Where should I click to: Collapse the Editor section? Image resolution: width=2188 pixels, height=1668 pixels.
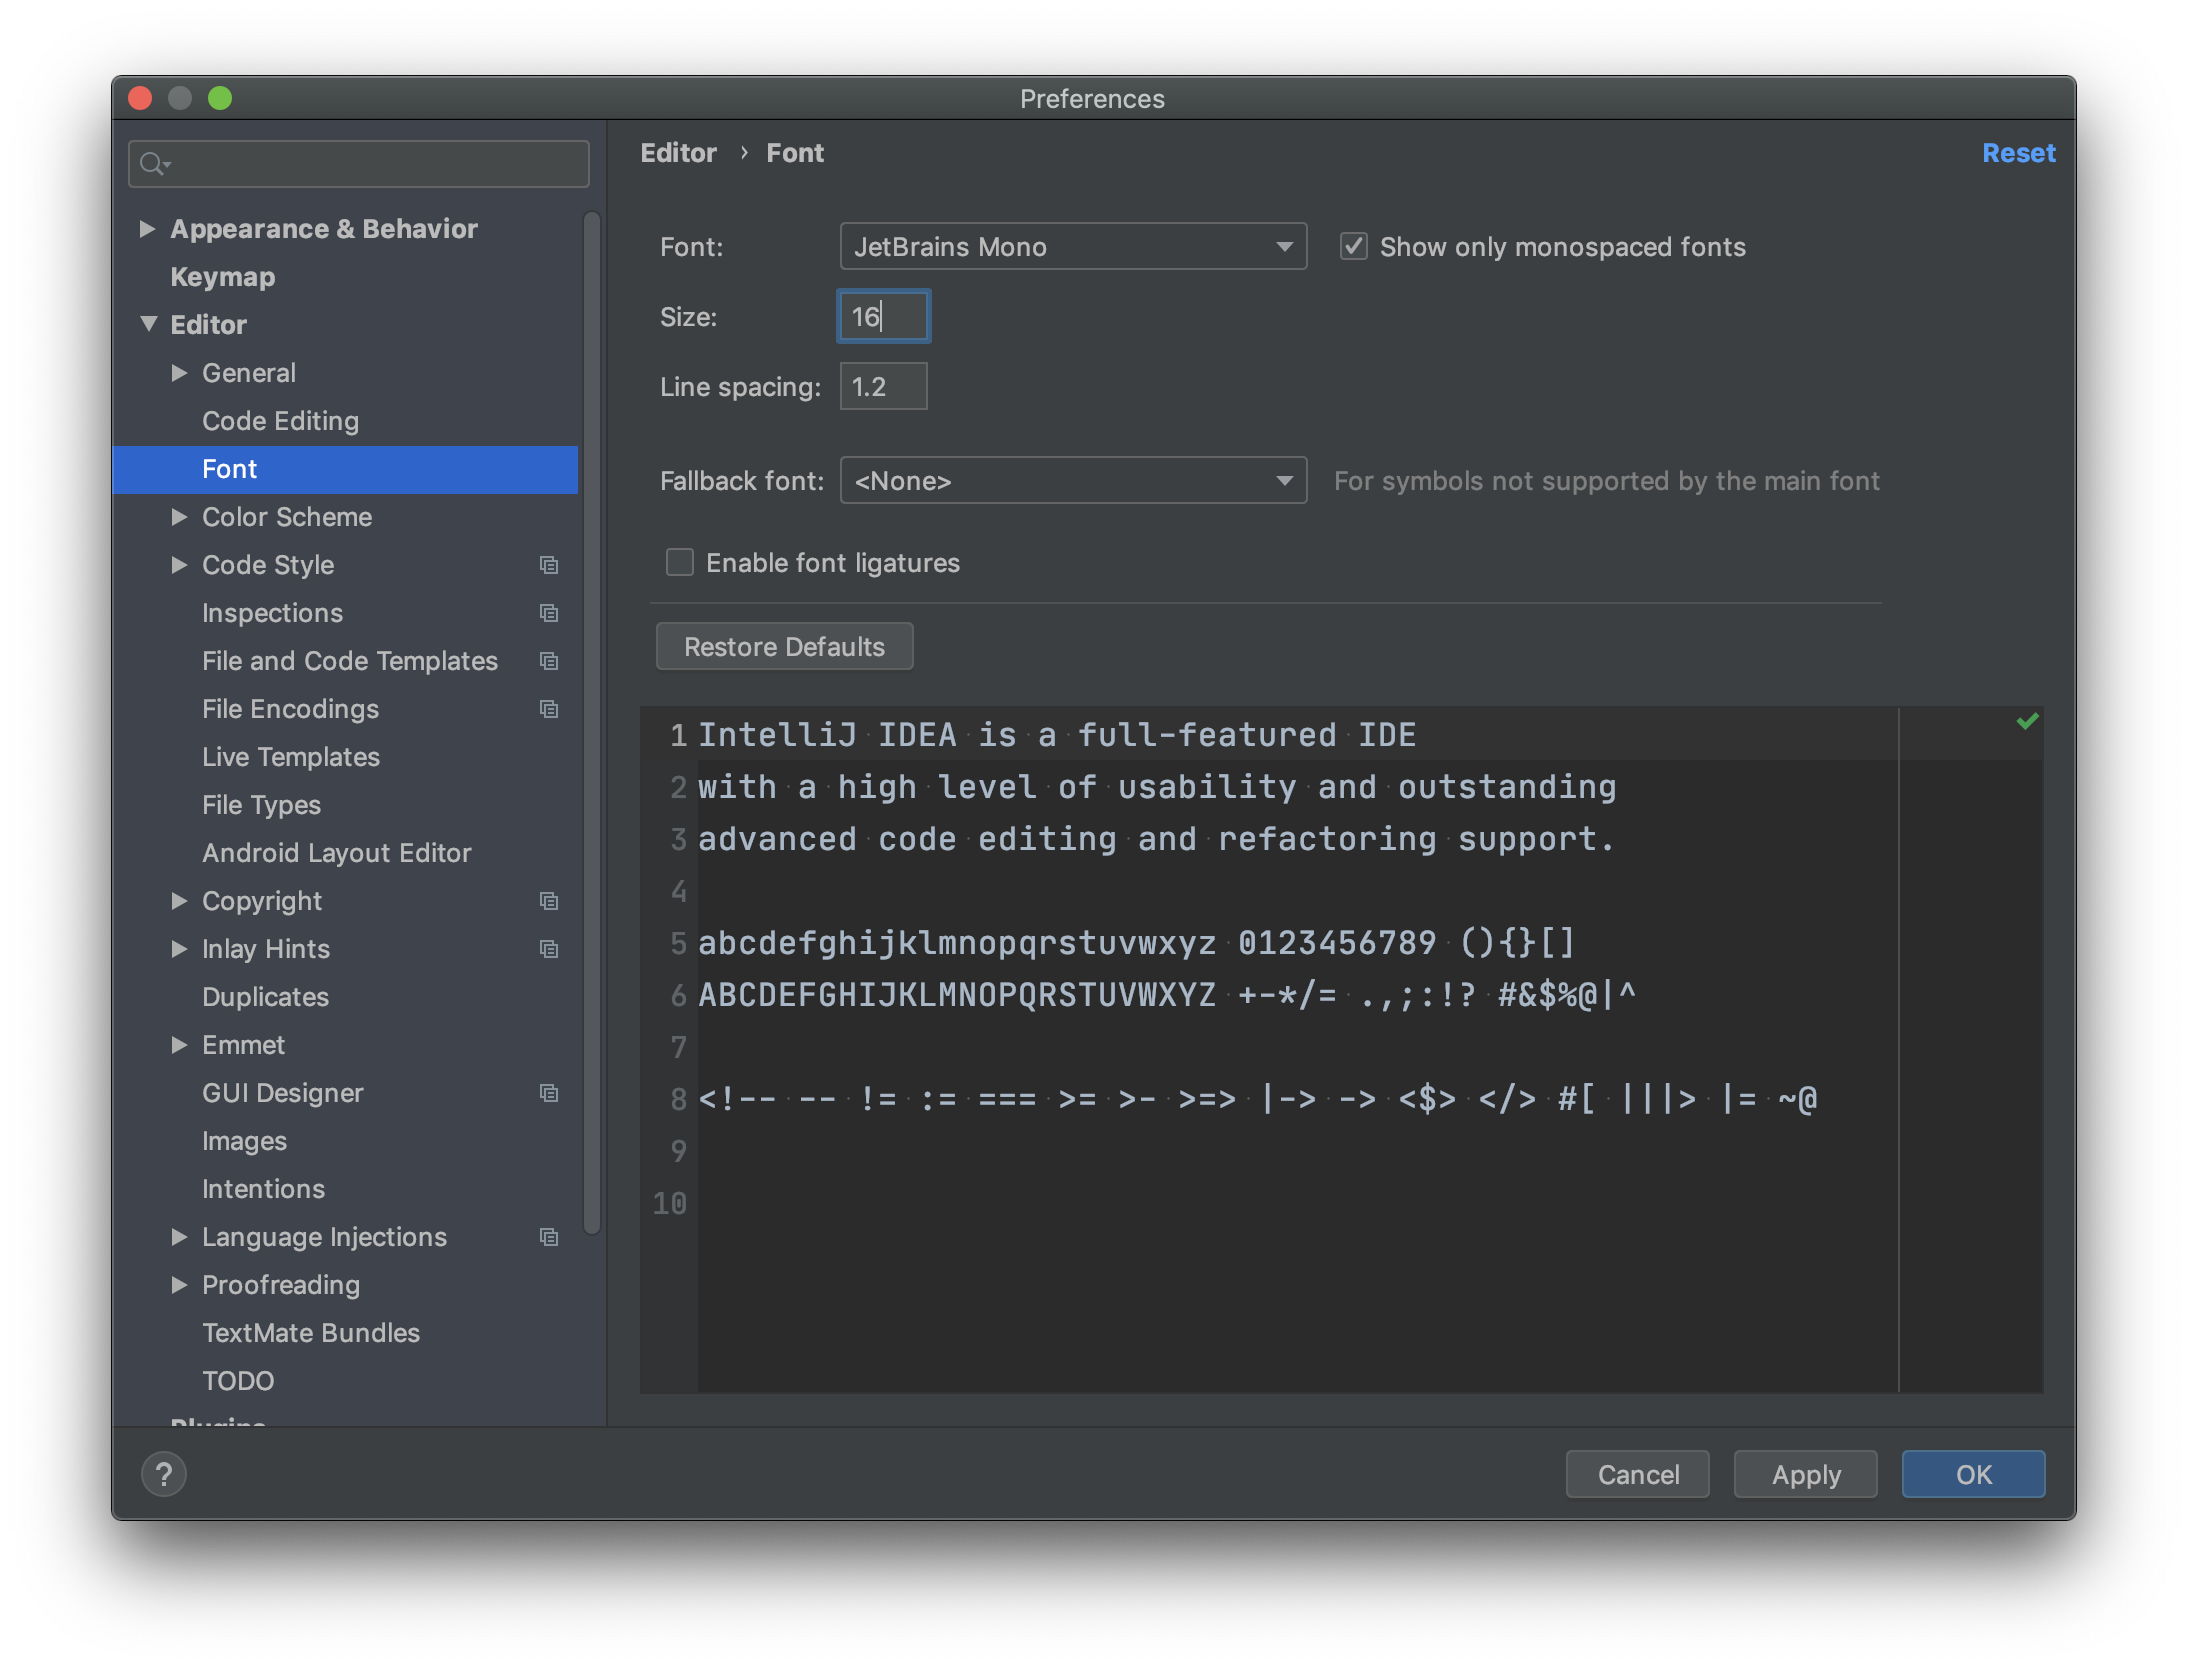point(148,324)
